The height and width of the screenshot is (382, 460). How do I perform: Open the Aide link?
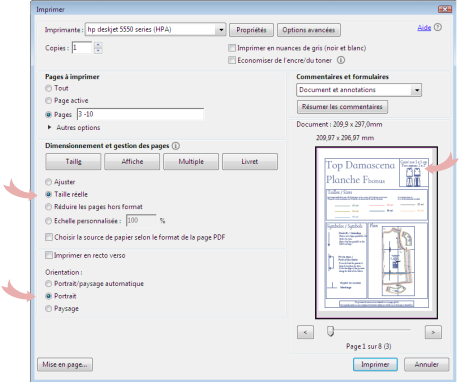(424, 28)
